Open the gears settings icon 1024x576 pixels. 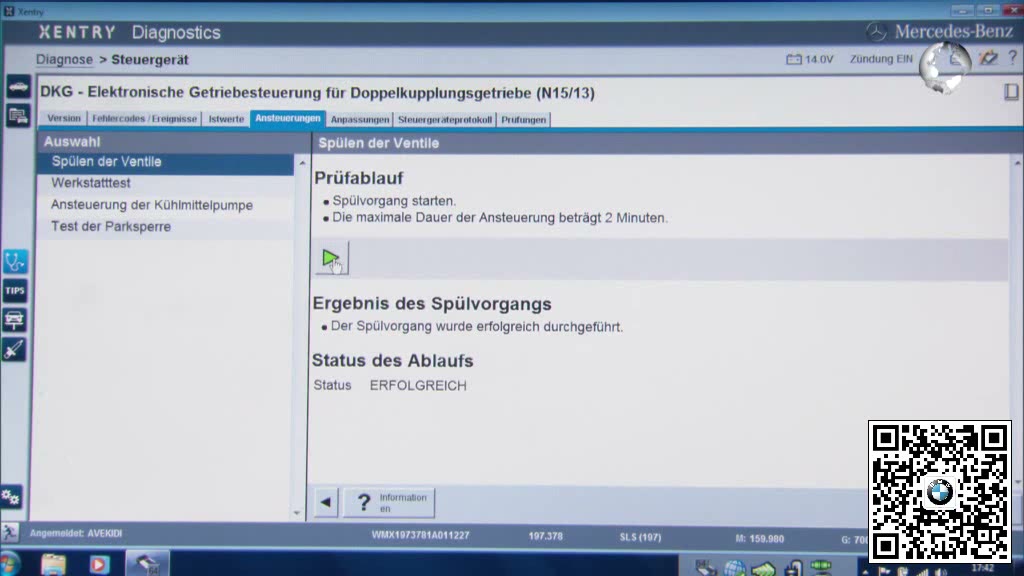tap(11, 497)
